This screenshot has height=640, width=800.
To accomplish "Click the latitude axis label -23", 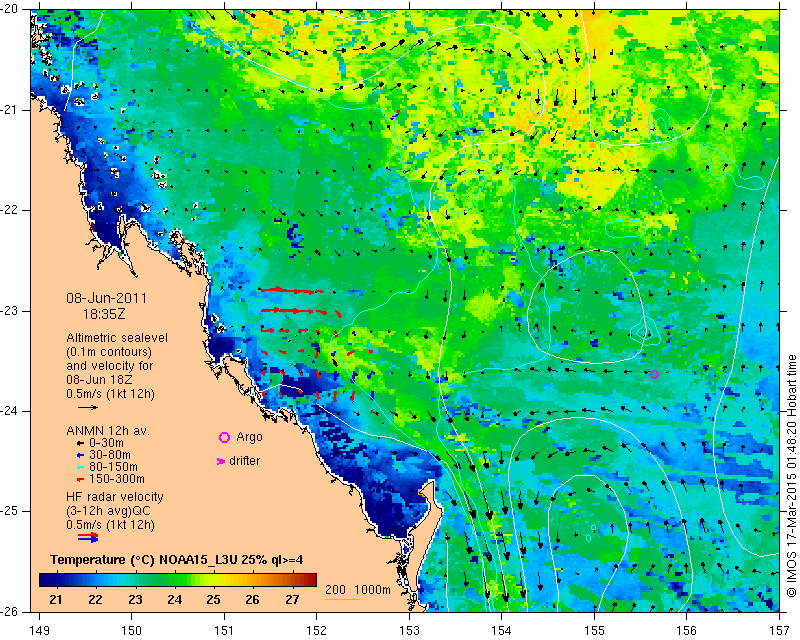I will click(9, 310).
